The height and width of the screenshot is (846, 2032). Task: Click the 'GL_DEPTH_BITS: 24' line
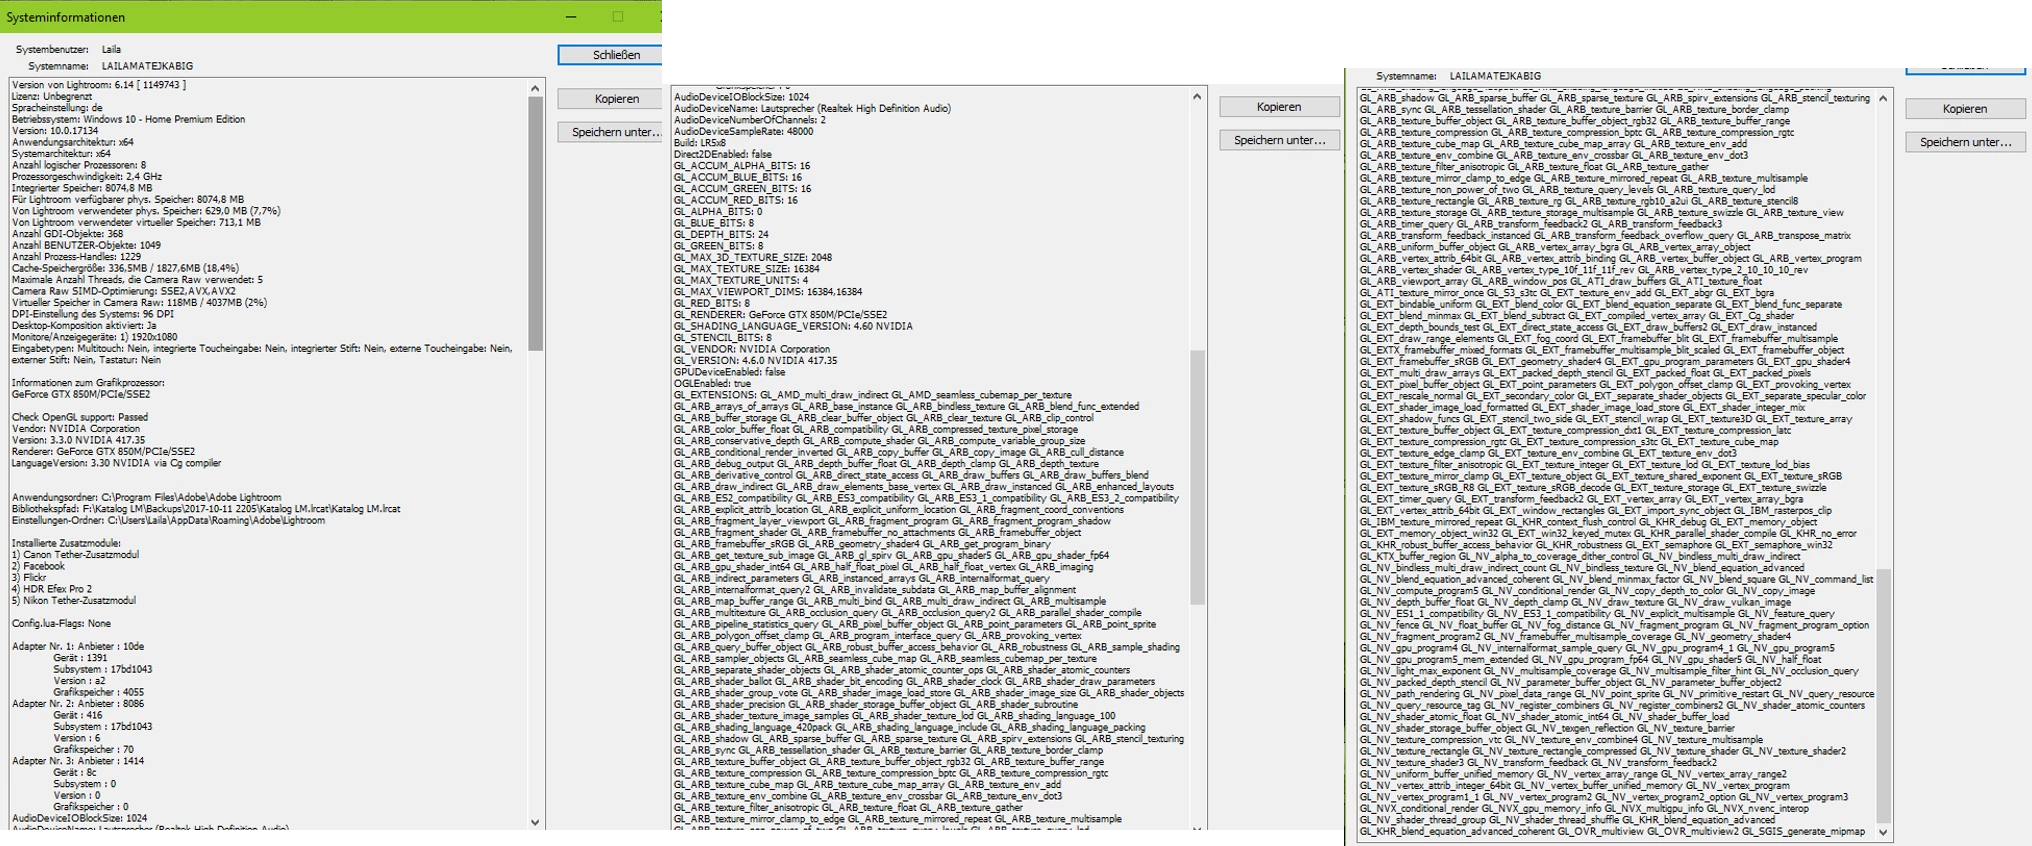pyautogui.click(x=721, y=235)
